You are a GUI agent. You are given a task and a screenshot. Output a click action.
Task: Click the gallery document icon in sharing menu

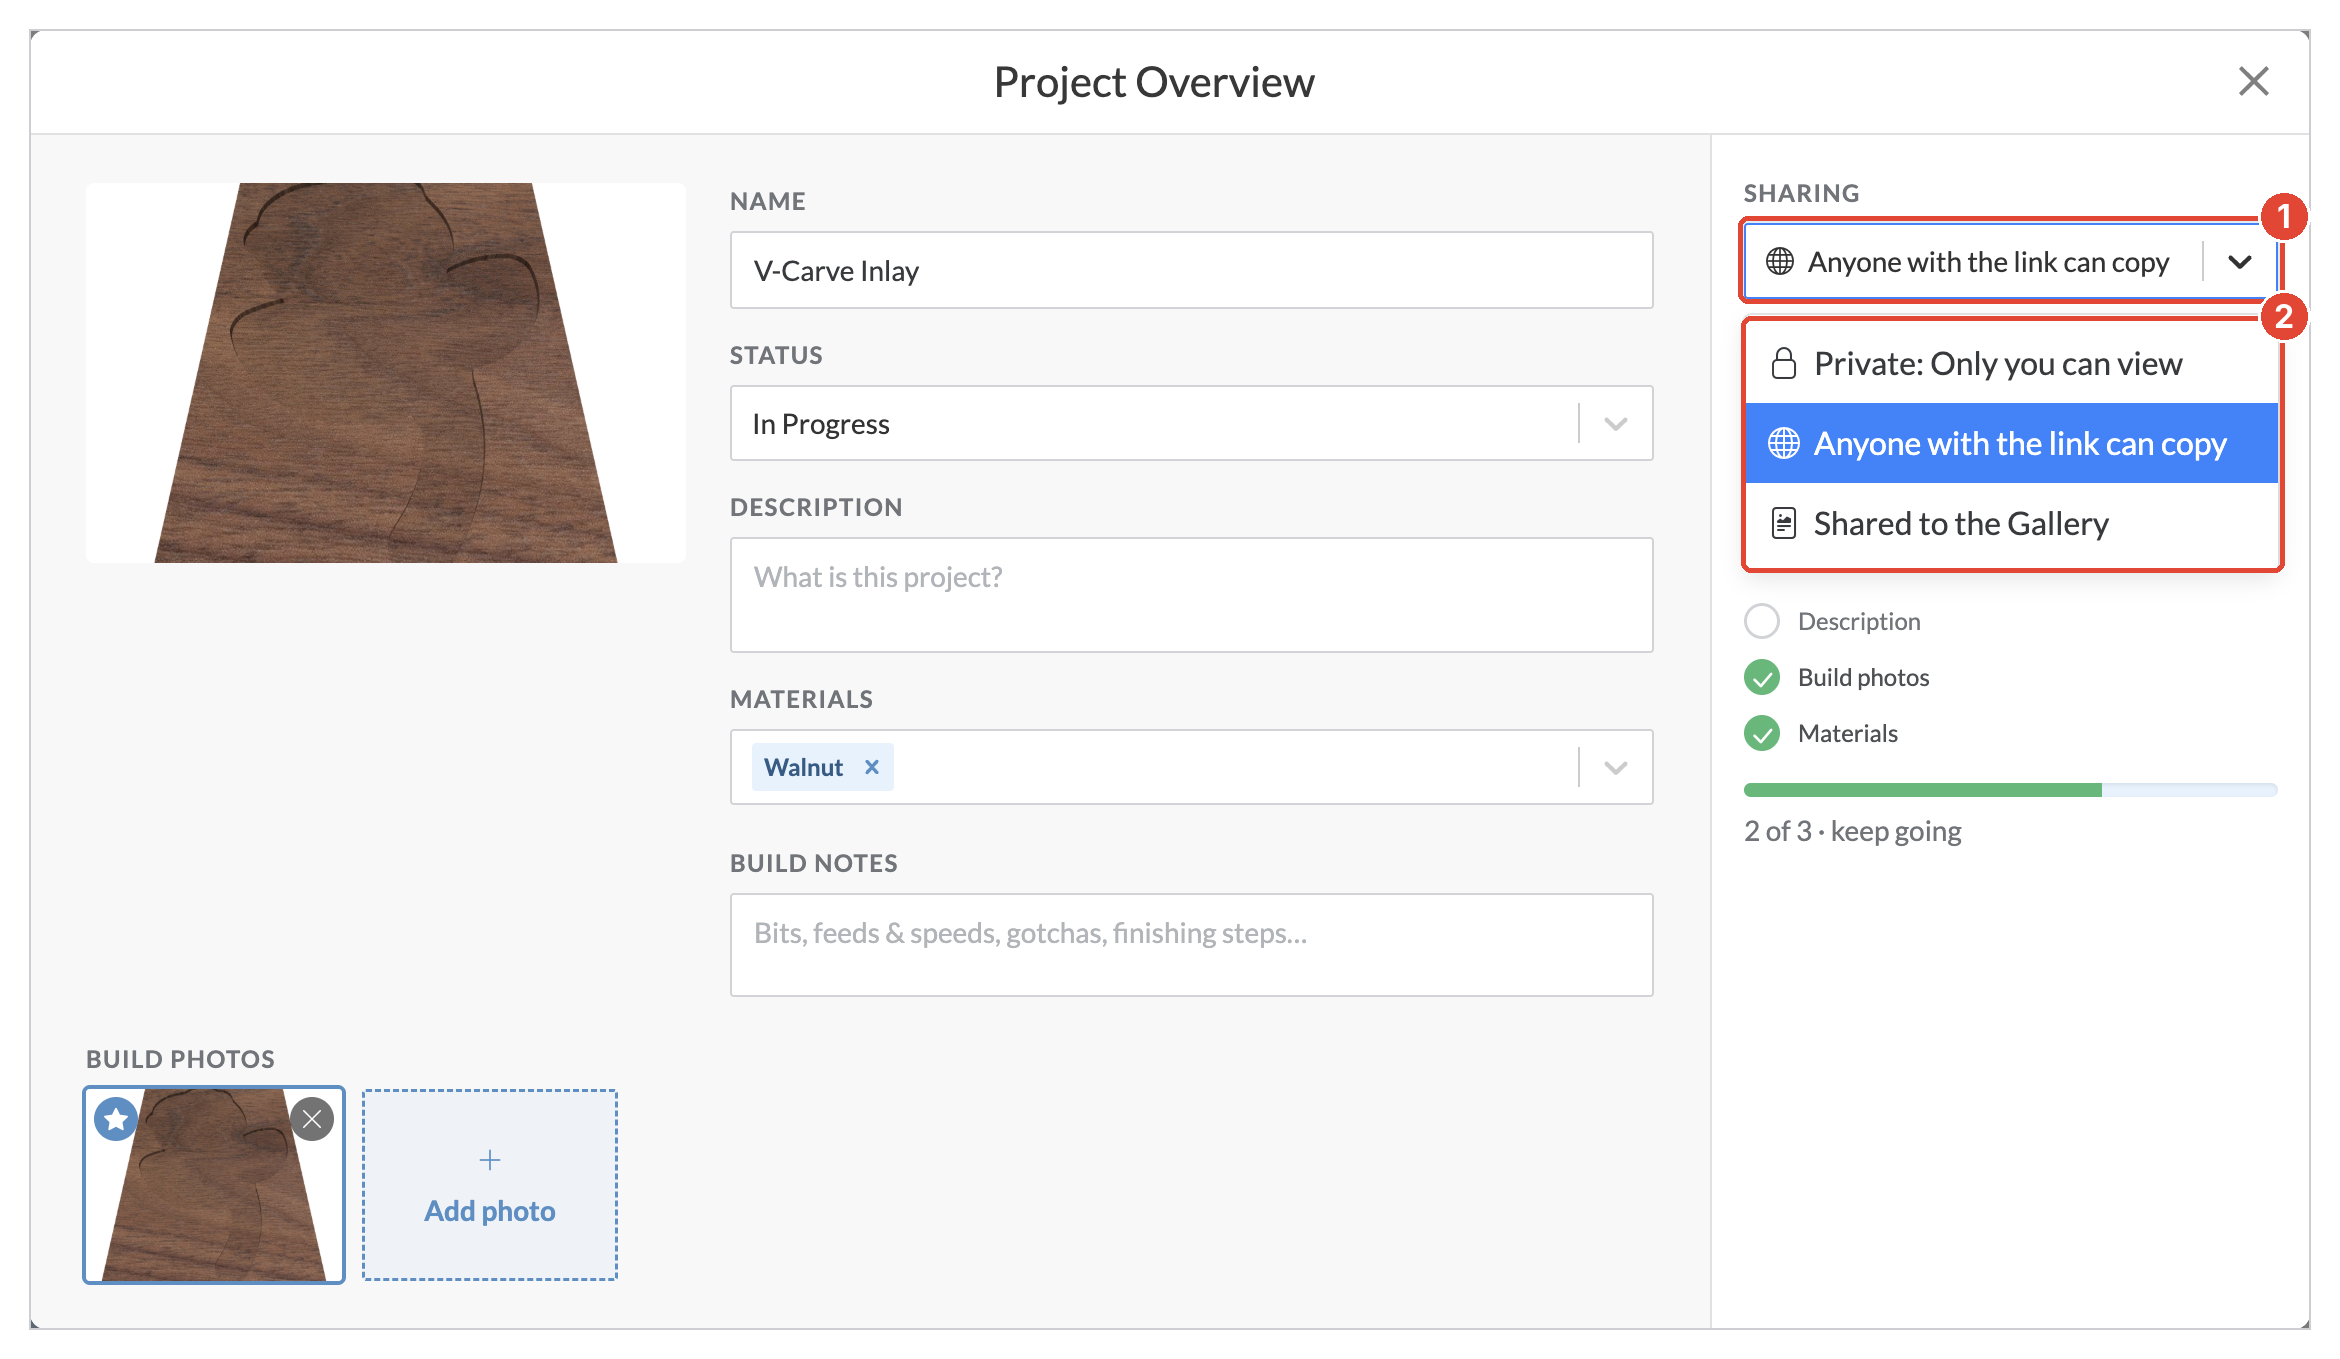pos(1784,523)
